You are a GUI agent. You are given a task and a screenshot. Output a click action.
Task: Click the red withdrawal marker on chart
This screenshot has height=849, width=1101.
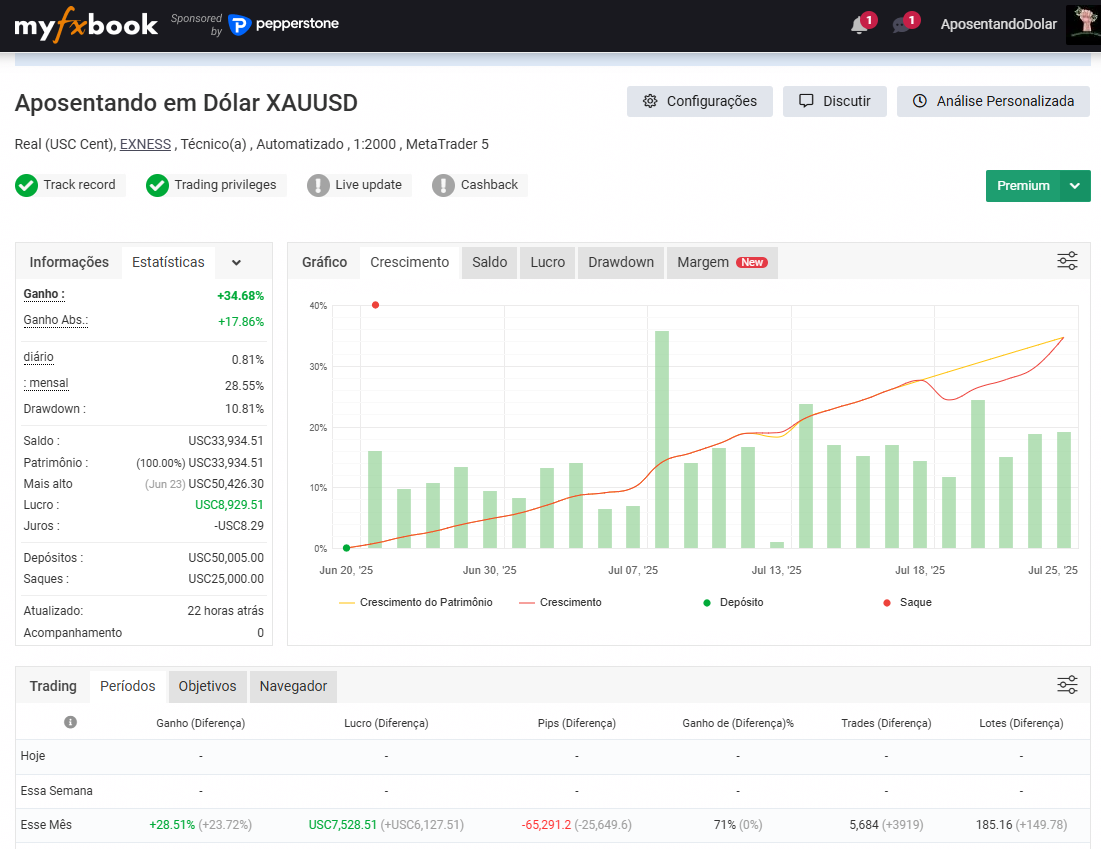click(376, 305)
